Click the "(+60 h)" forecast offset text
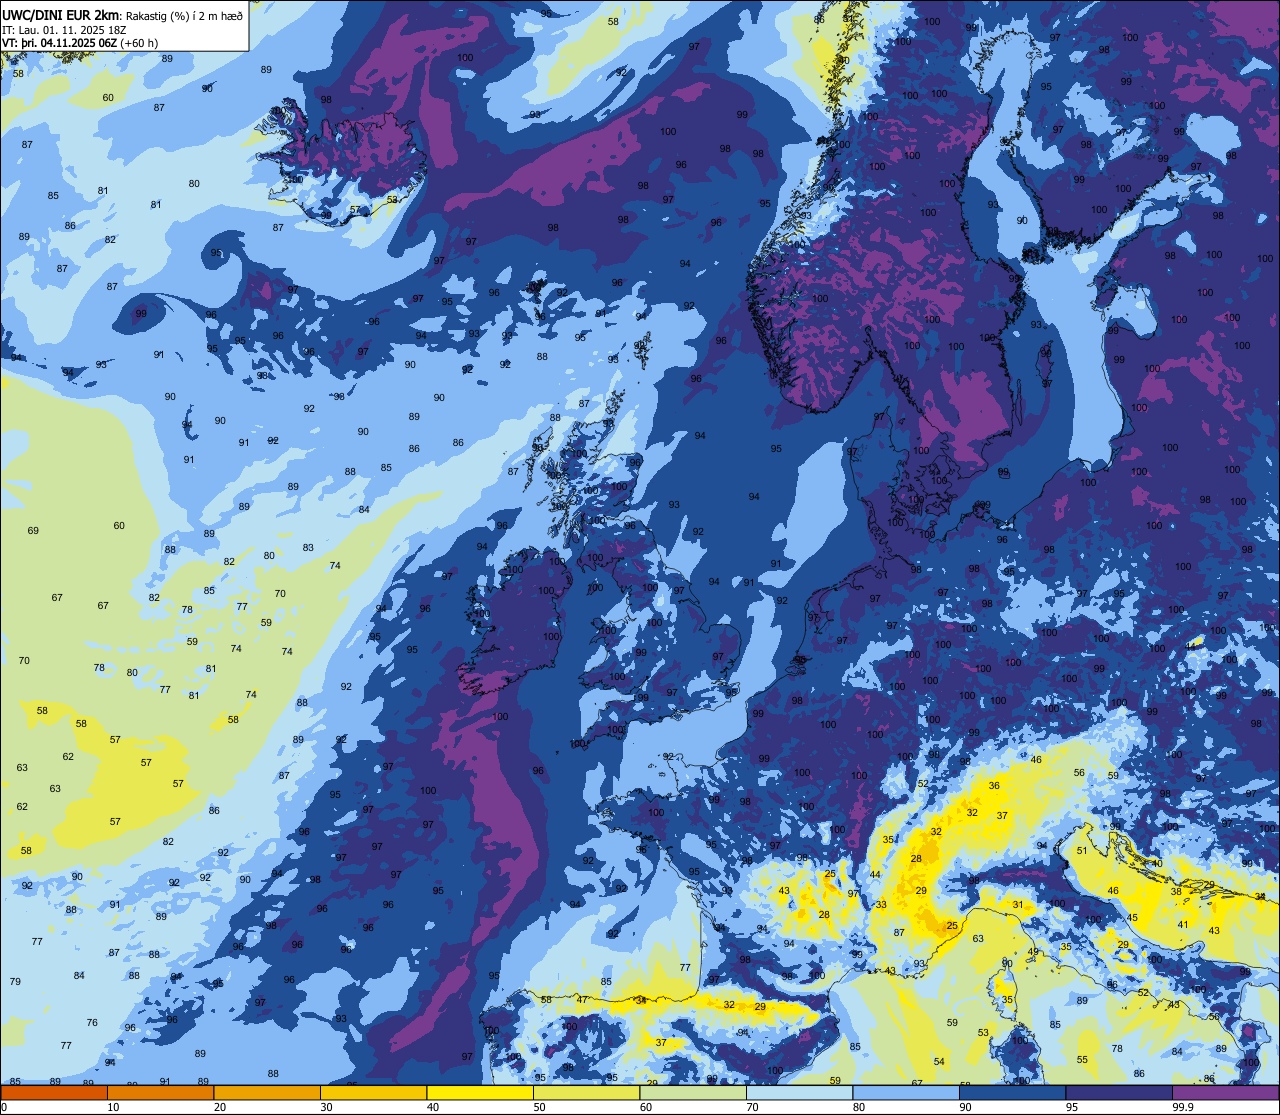This screenshot has height=1115, width=1280. [x=139, y=42]
